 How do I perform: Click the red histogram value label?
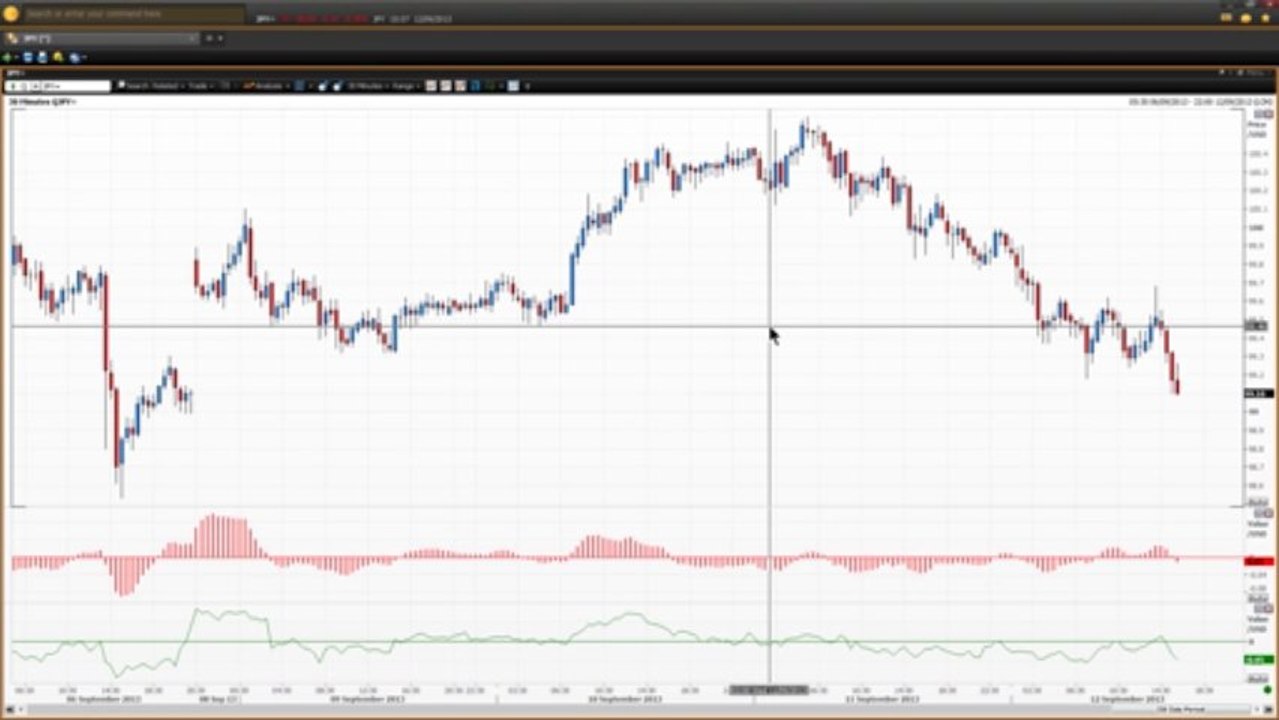1257,561
